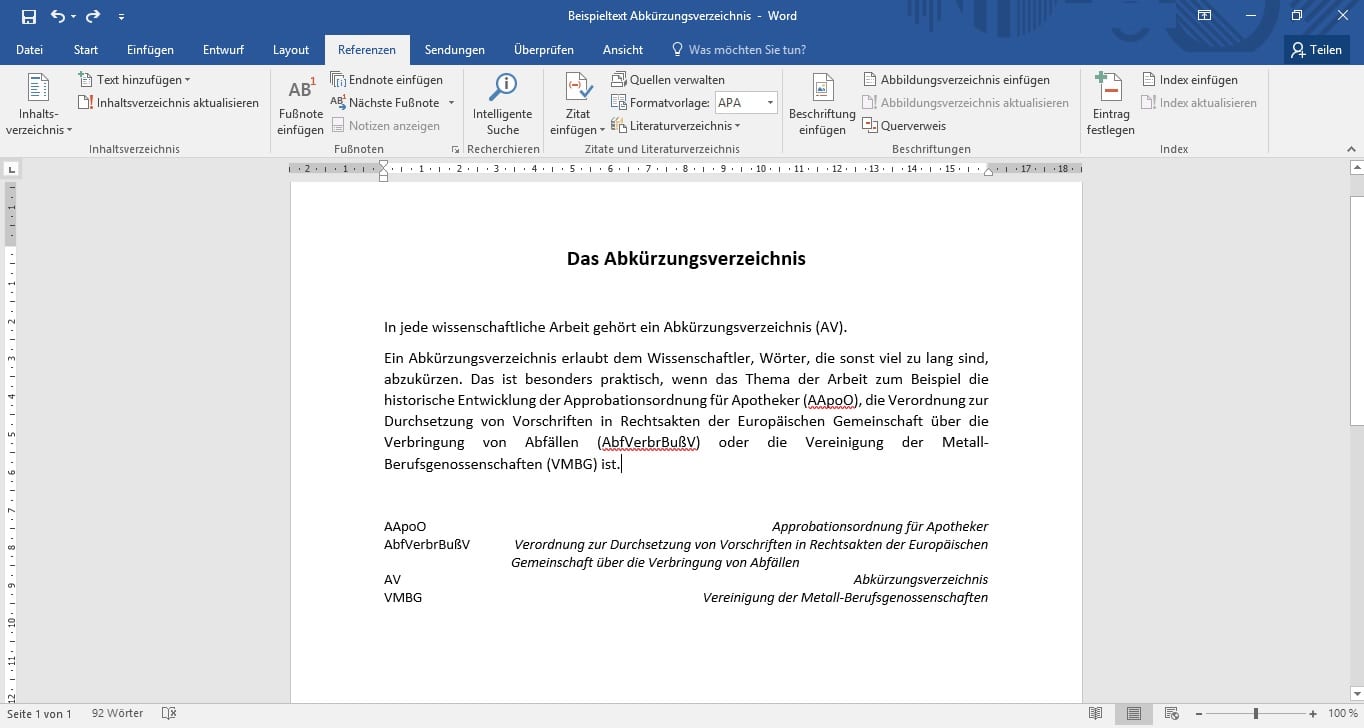The width and height of the screenshot is (1364, 728).
Task: Switch to the Einfügen tab
Action: tap(150, 50)
